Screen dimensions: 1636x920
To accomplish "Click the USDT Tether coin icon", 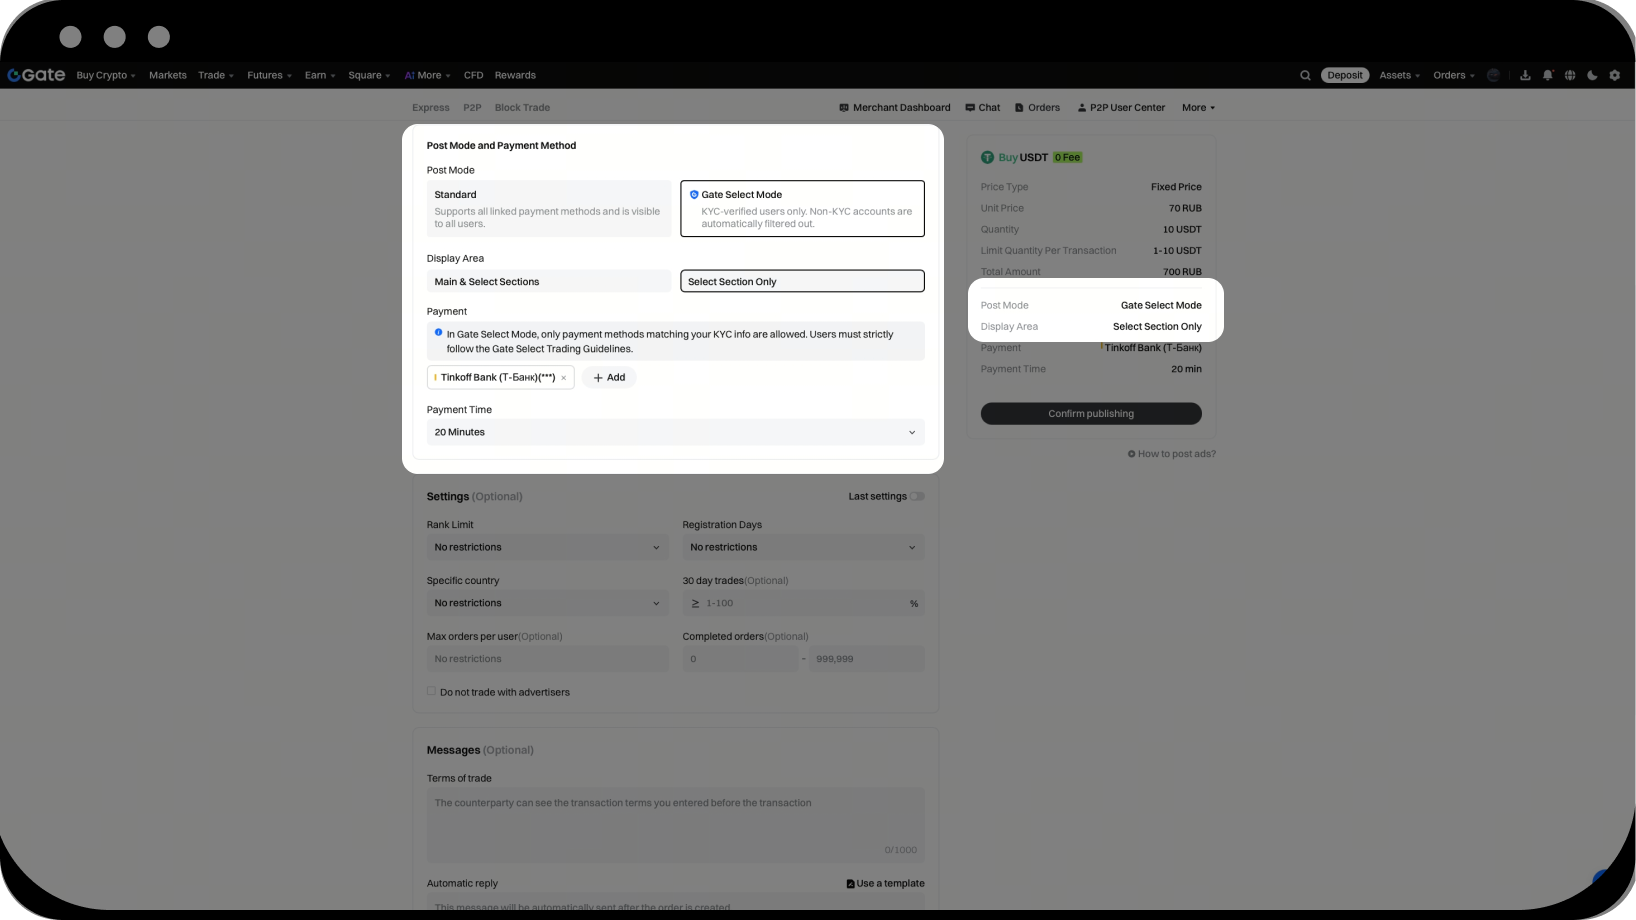I will click(988, 157).
